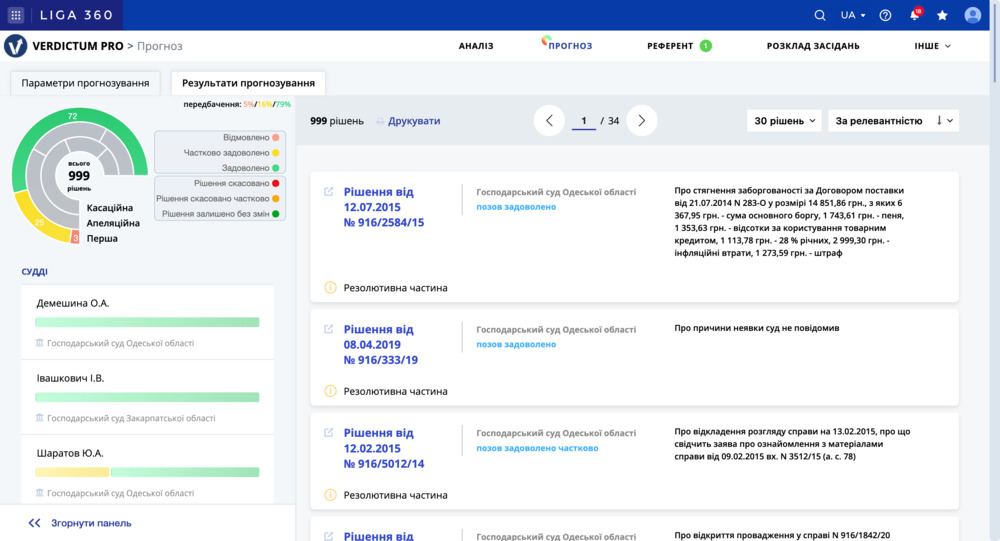Click the search magnifier icon
Viewport: 1000px width, 541px height.
pos(820,15)
